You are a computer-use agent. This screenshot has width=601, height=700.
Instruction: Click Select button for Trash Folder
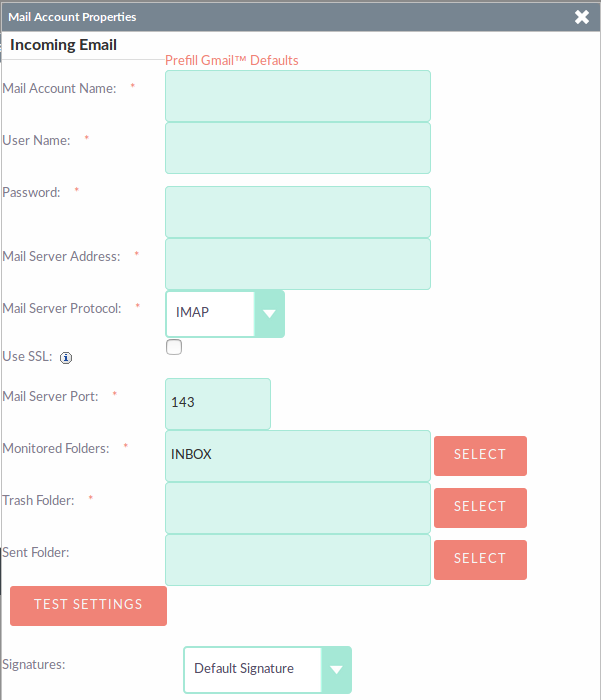pyautogui.click(x=480, y=508)
